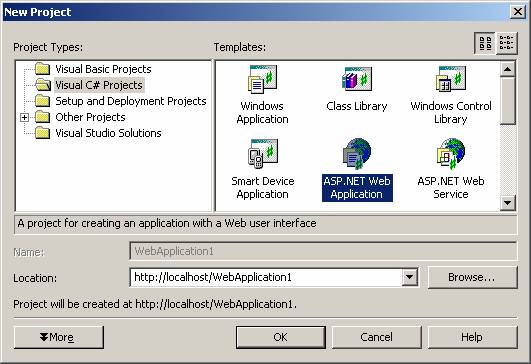Click 'Project will be created at' message

tap(155, 304)
